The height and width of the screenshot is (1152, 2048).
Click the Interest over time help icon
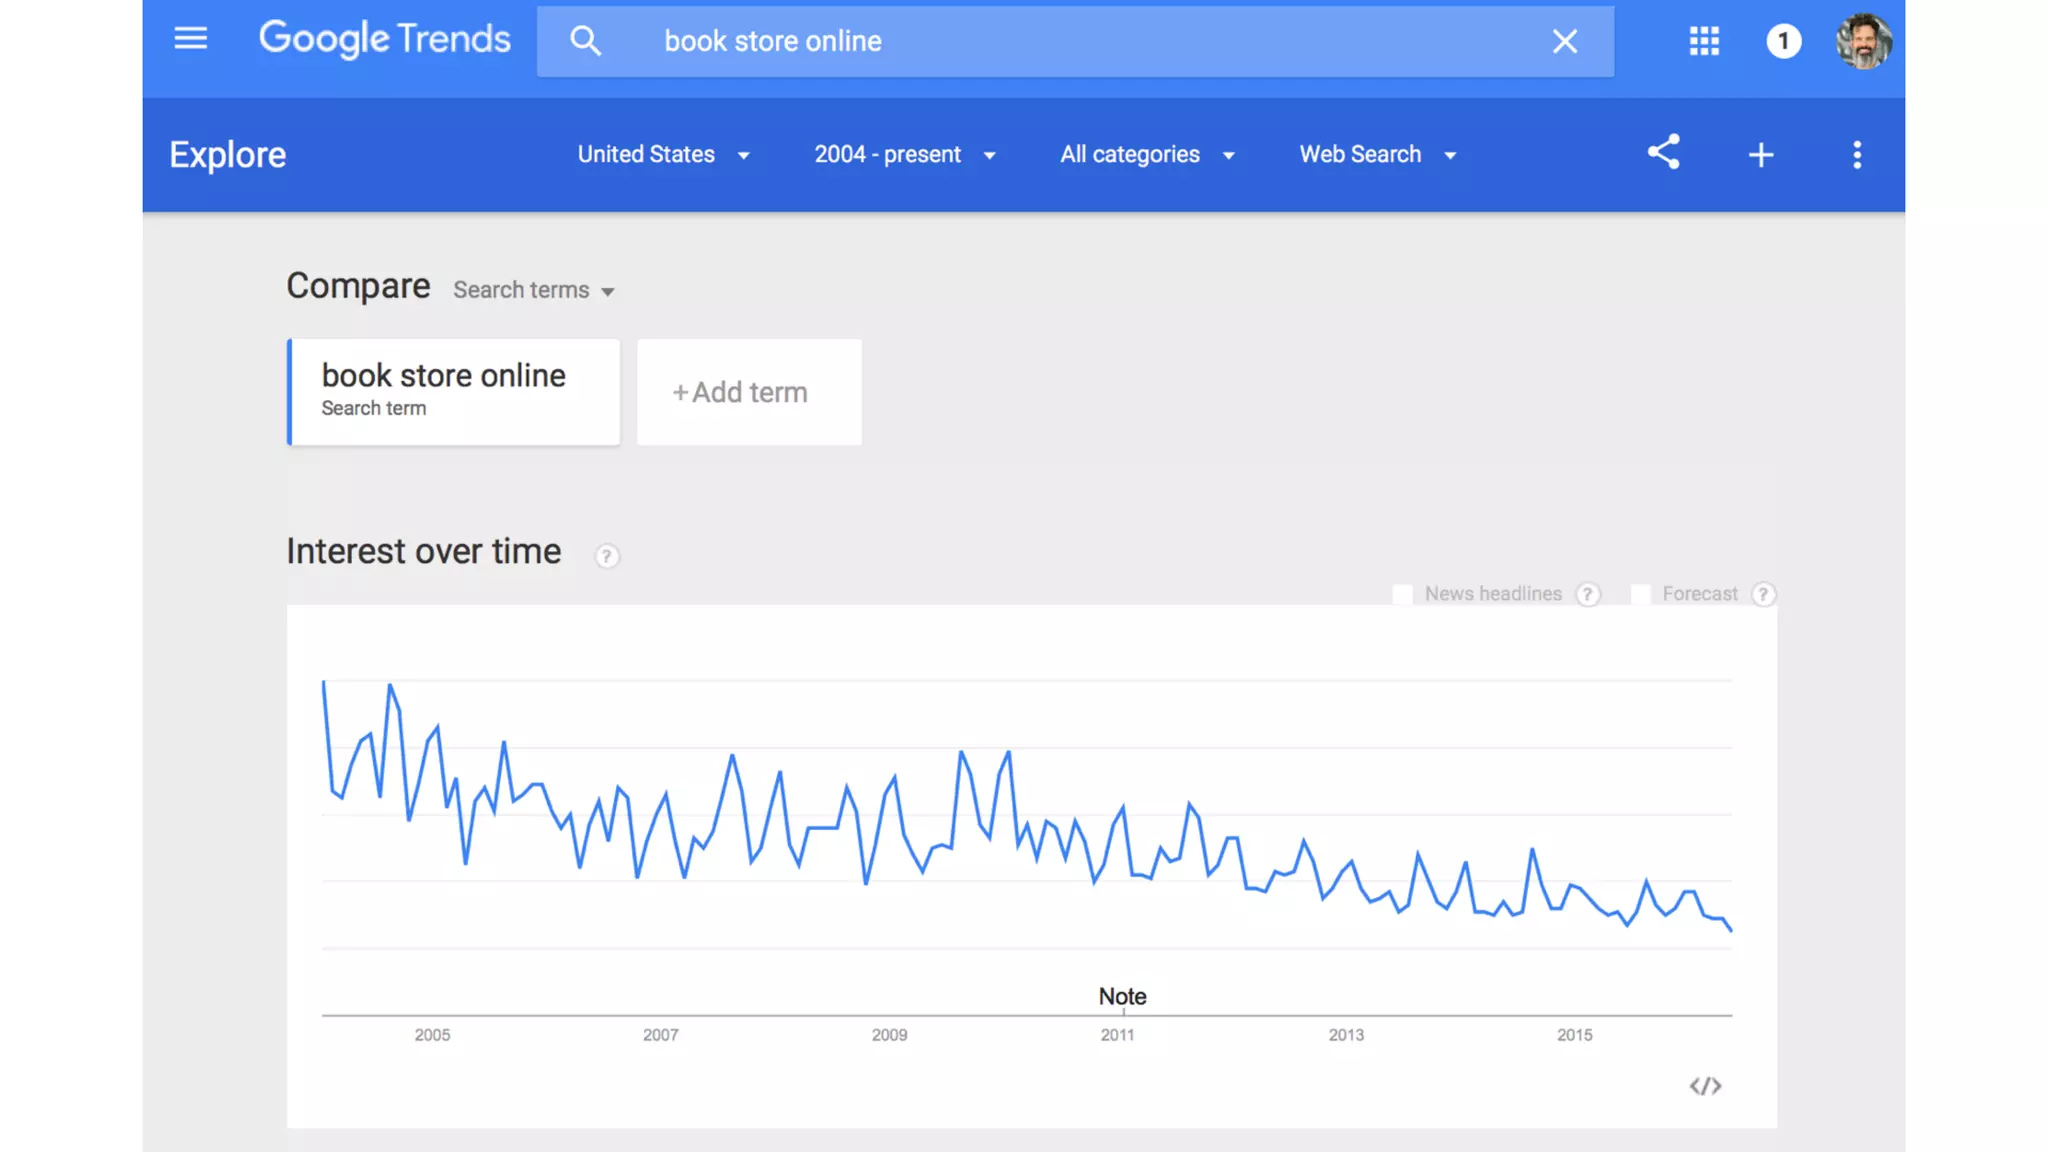click(607, 556)
